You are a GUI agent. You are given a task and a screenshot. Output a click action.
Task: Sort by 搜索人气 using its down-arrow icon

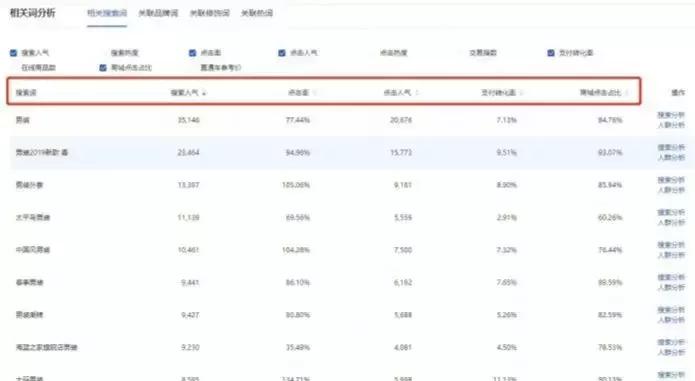[x=204, y=93]
